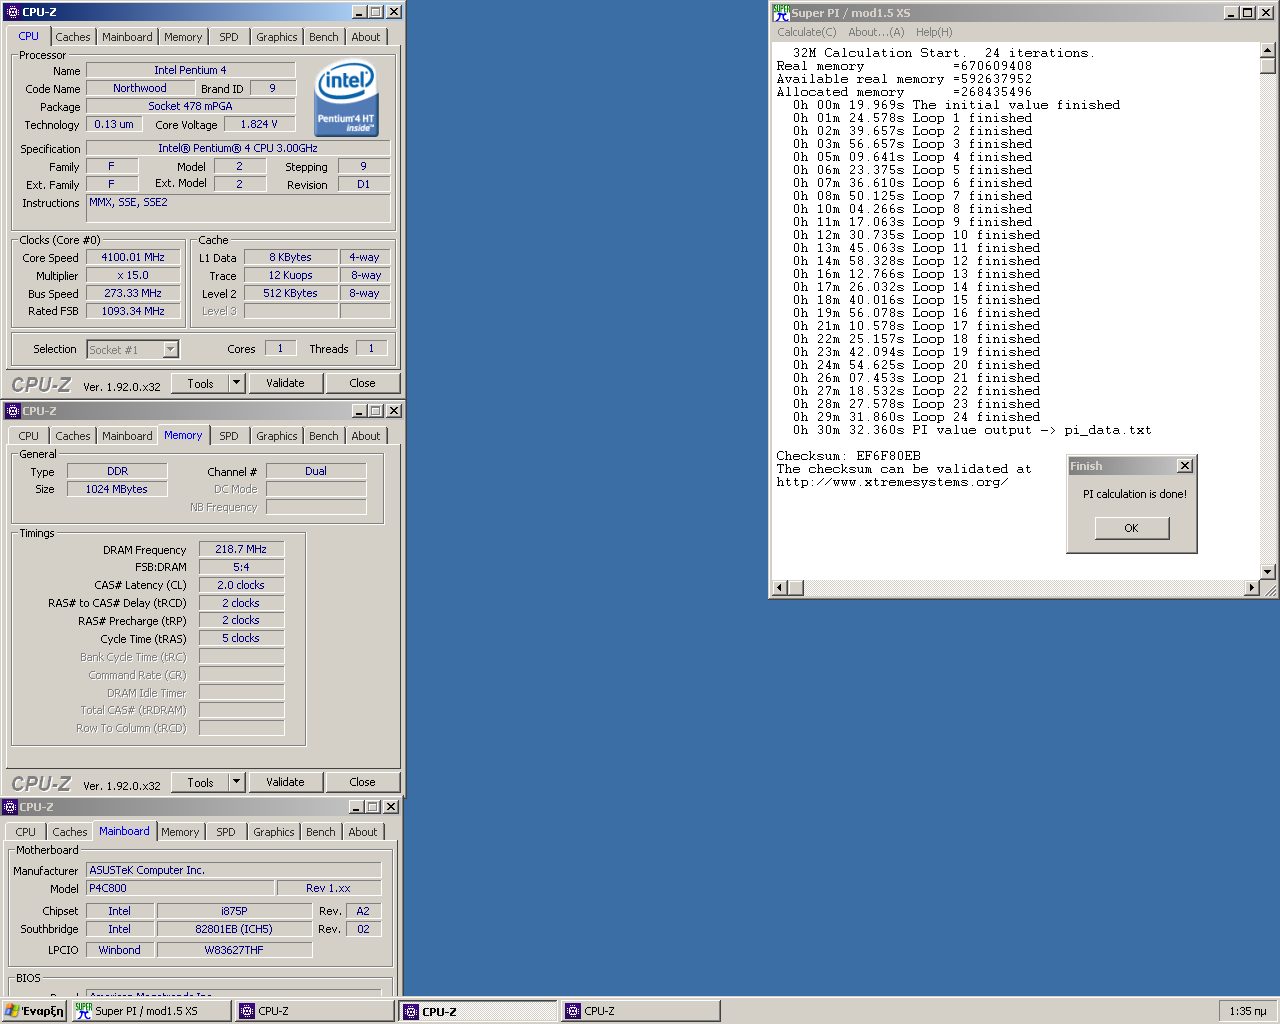Open Graphics tab in top CPU-Z window

(276, 37)
